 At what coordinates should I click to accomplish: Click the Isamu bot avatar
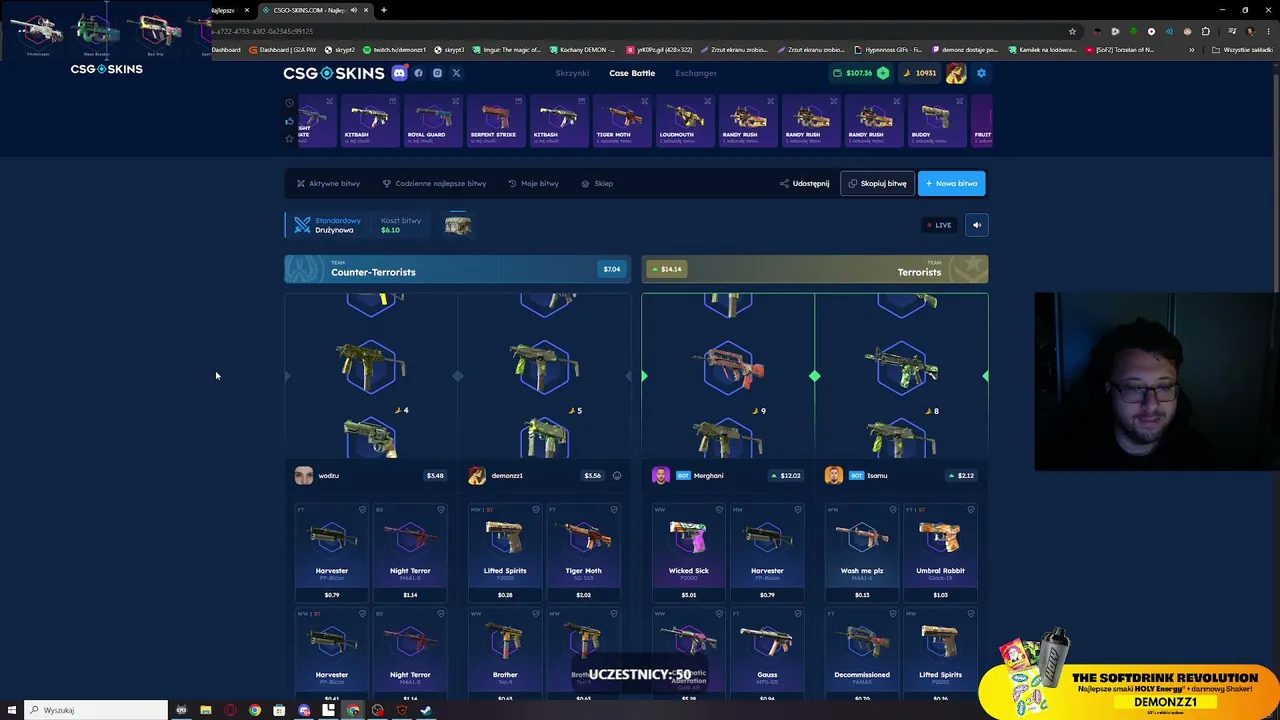(834, 476)
